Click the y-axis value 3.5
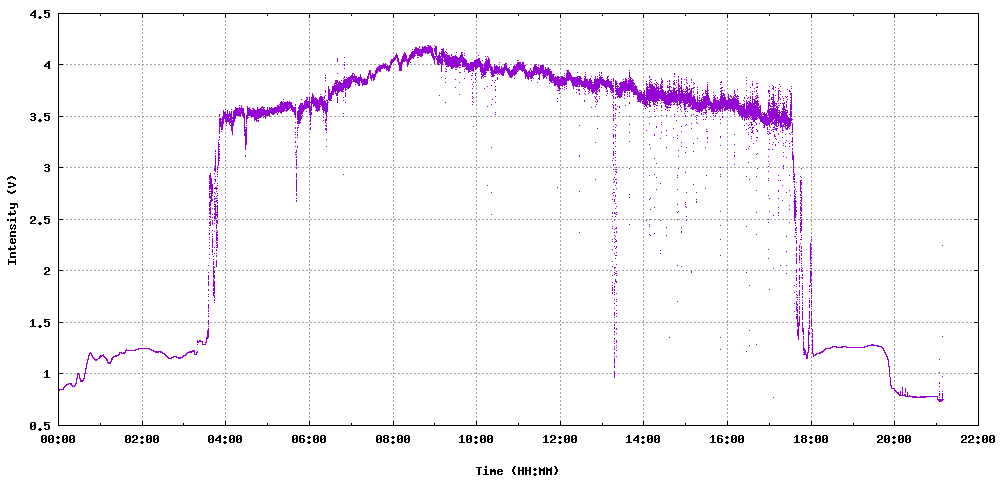Viewport: 1000px width, 480px height. [40, 116]
